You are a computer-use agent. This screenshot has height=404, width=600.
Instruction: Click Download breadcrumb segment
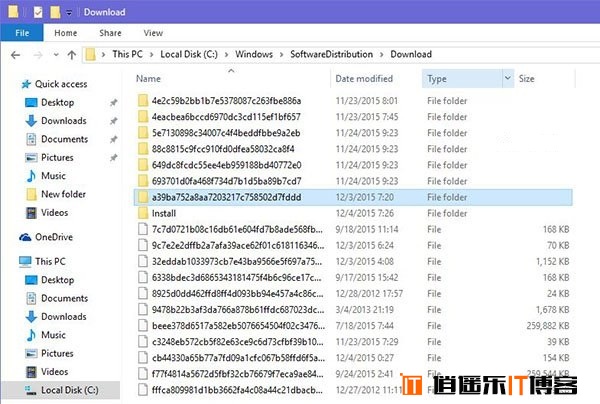[x=411, y=54]
